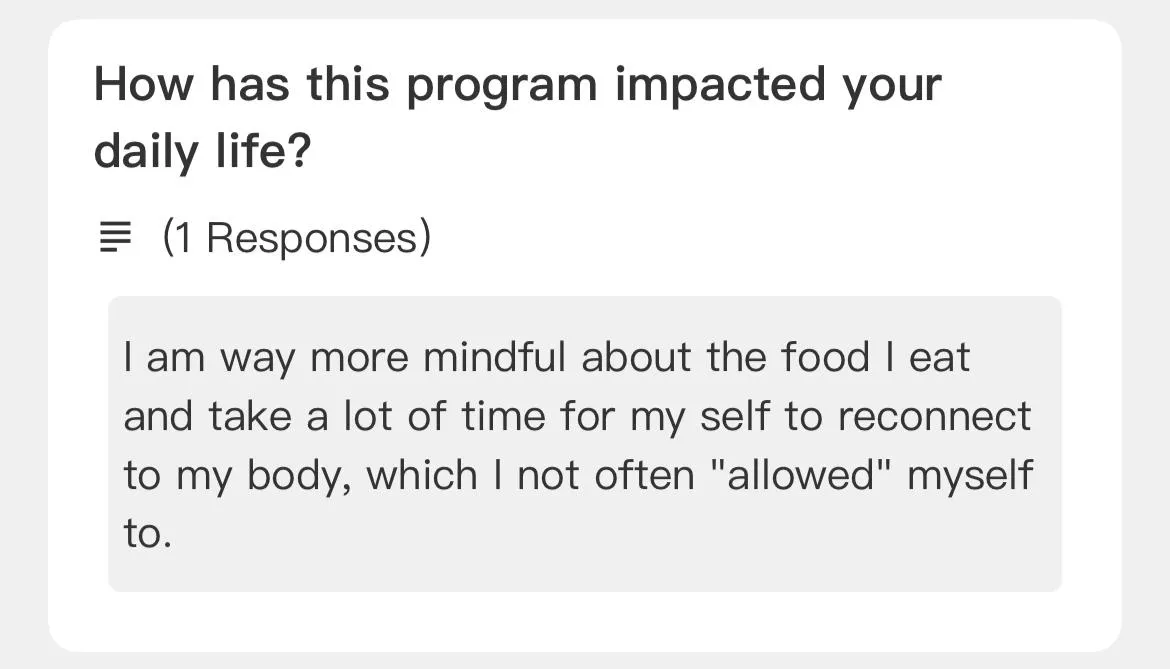Click the word "eat" ending the first response line

939,357
